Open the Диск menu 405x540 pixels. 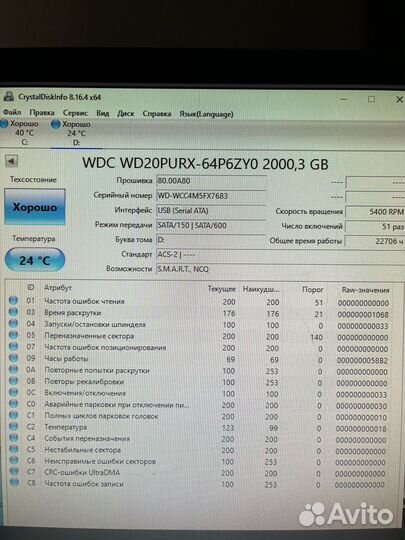click(126, 113)
